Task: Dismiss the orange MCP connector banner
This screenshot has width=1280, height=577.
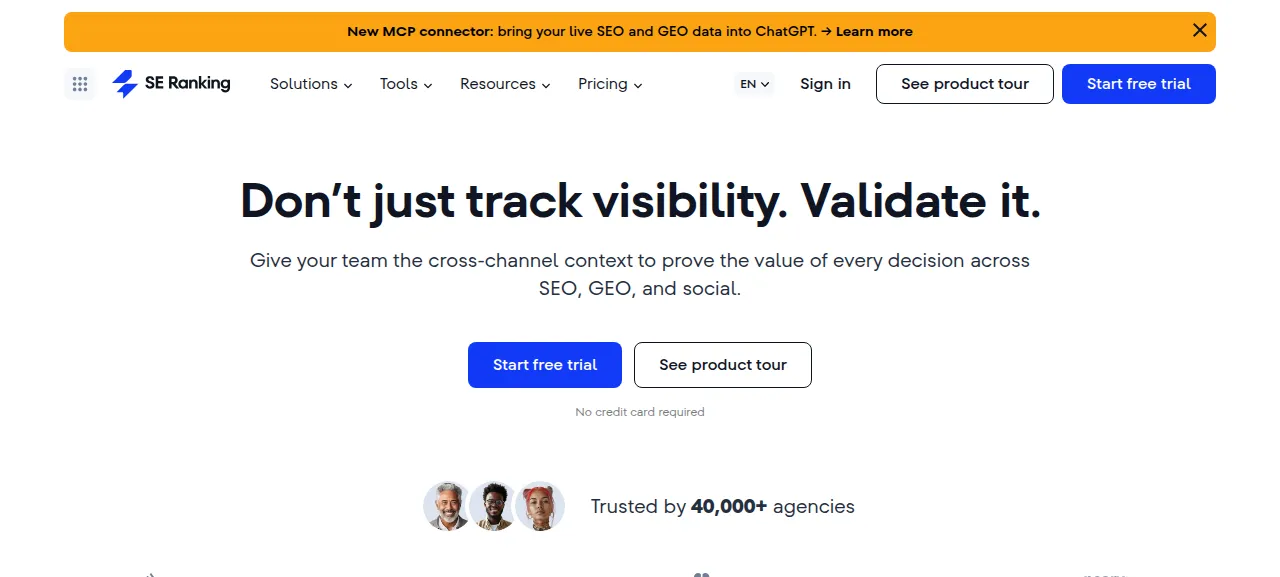Action: [x=1200, y=30]
